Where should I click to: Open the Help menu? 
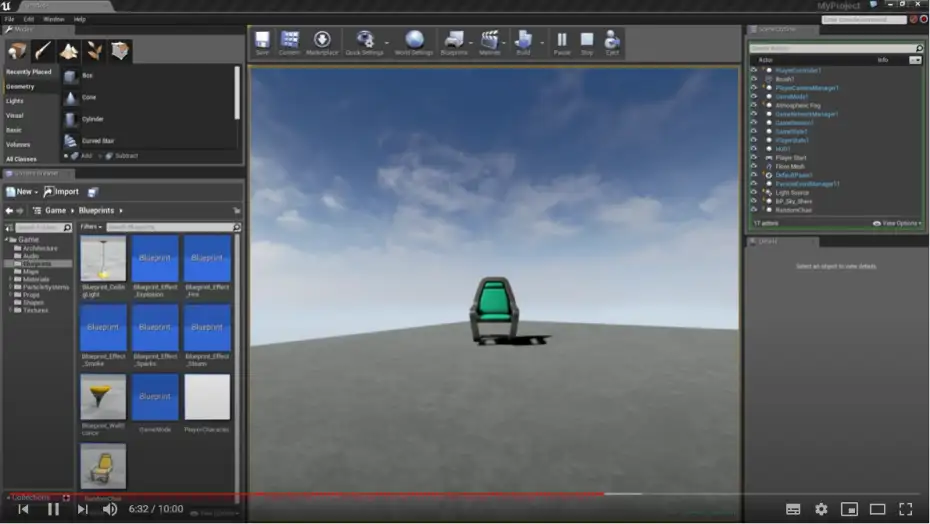pos(79,19)
